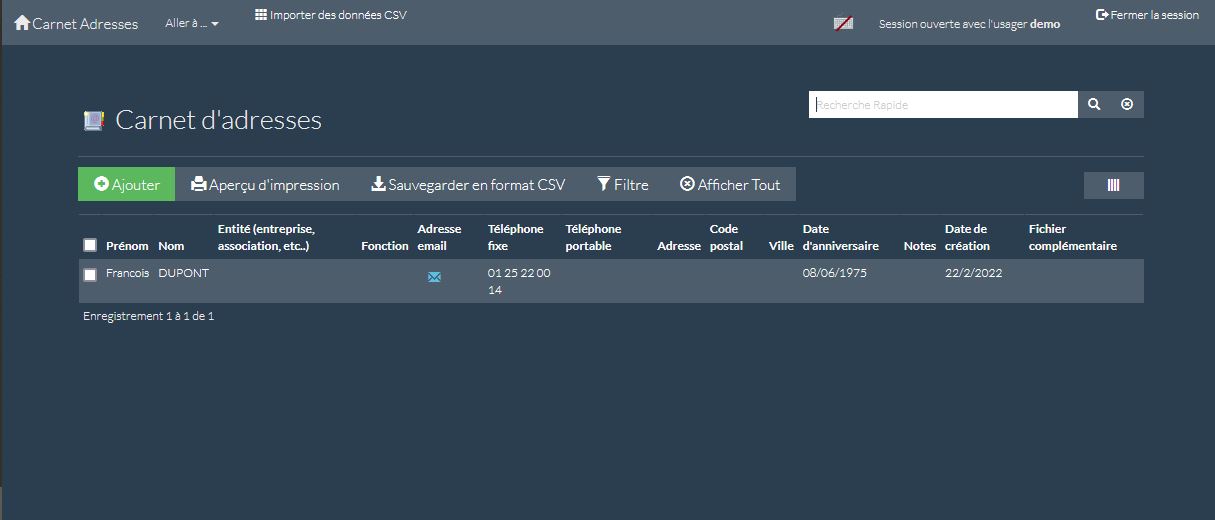Click Fermer la session link
Screen dimensions: 1215x520
1147,15
